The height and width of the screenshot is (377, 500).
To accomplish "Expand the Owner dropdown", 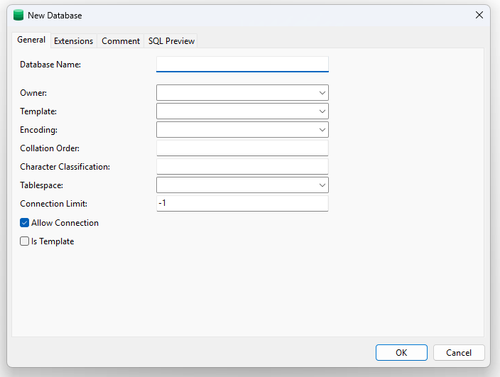I will coord(242,93).
